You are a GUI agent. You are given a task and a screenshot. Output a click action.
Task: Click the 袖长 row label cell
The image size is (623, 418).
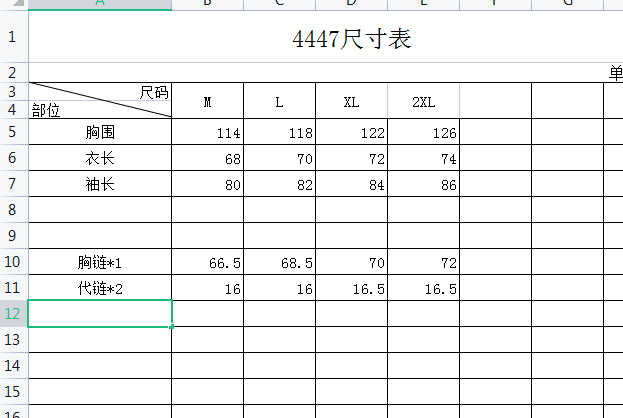coord(100,184)
